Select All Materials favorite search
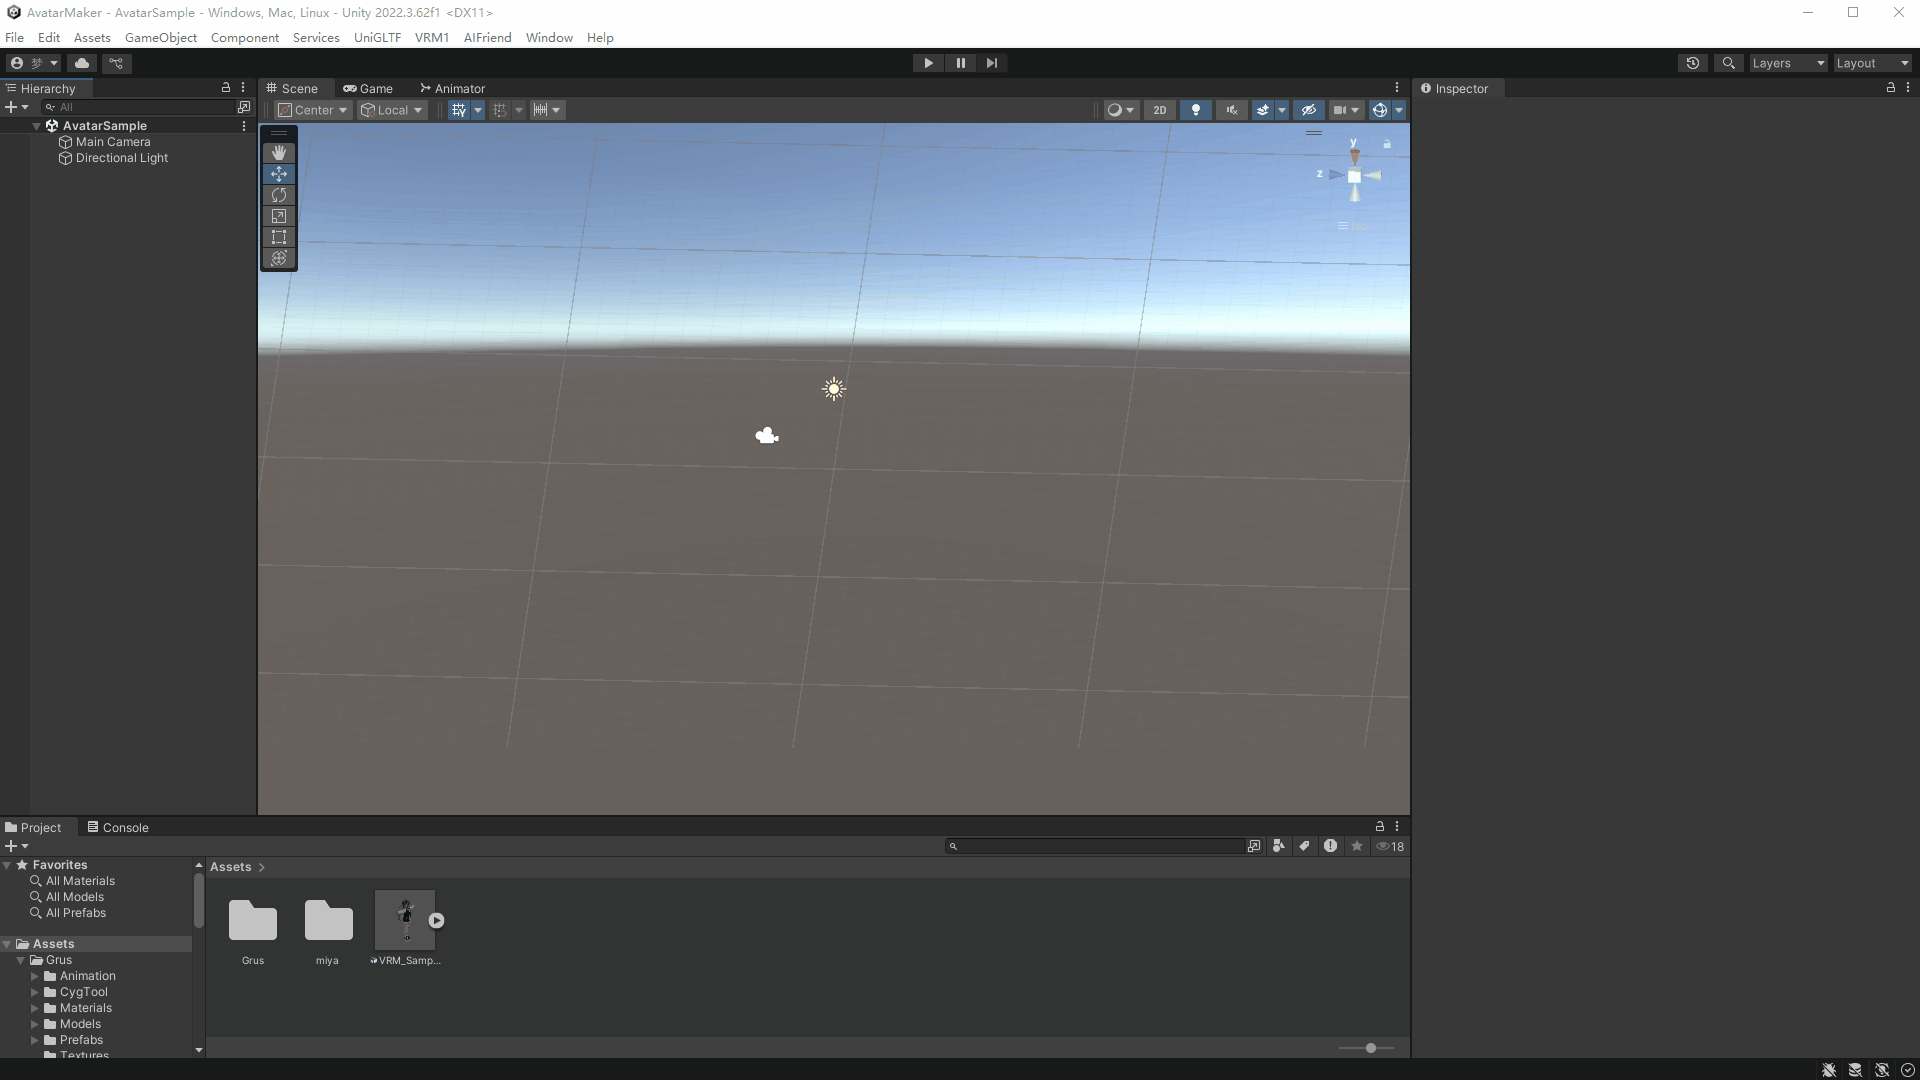The height and width of the screenshot is (1080, 1920). tap(80, 881)
